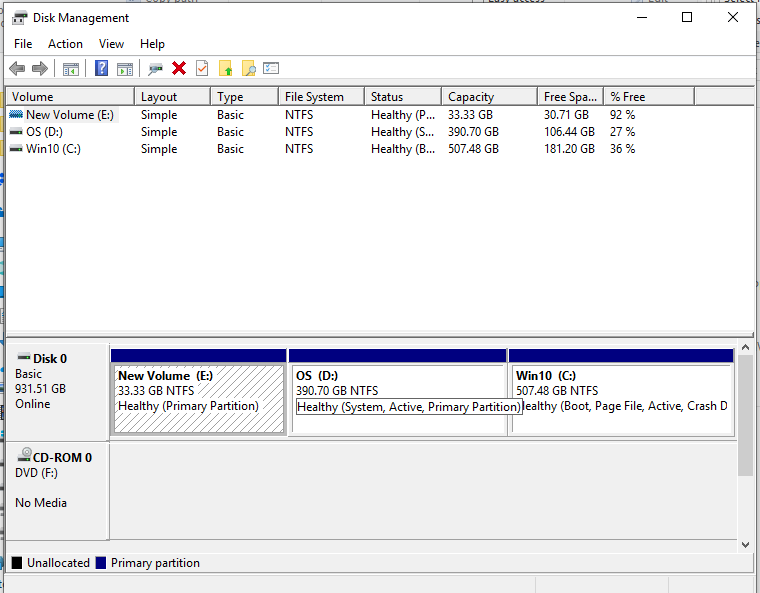Click the 507.48 GB capacity cell
This screenshot has width=760, height=593.
[x=473, y=149]
